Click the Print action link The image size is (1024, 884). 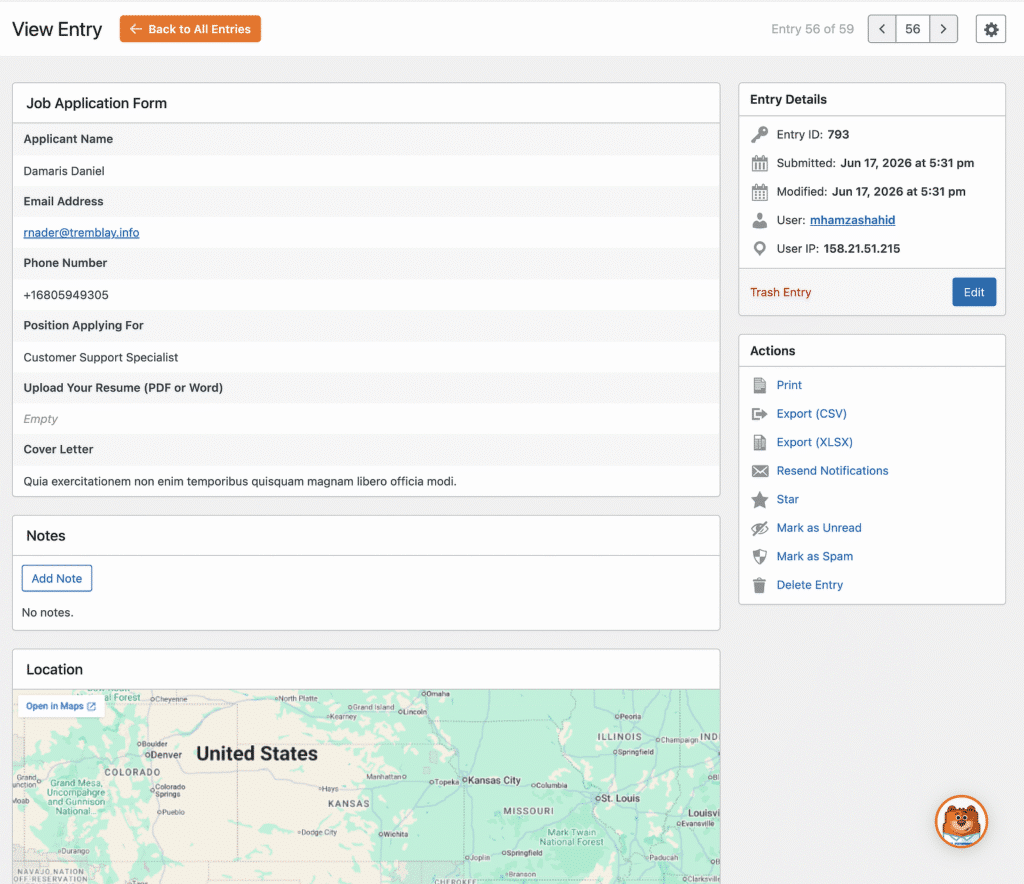point(789,385)
